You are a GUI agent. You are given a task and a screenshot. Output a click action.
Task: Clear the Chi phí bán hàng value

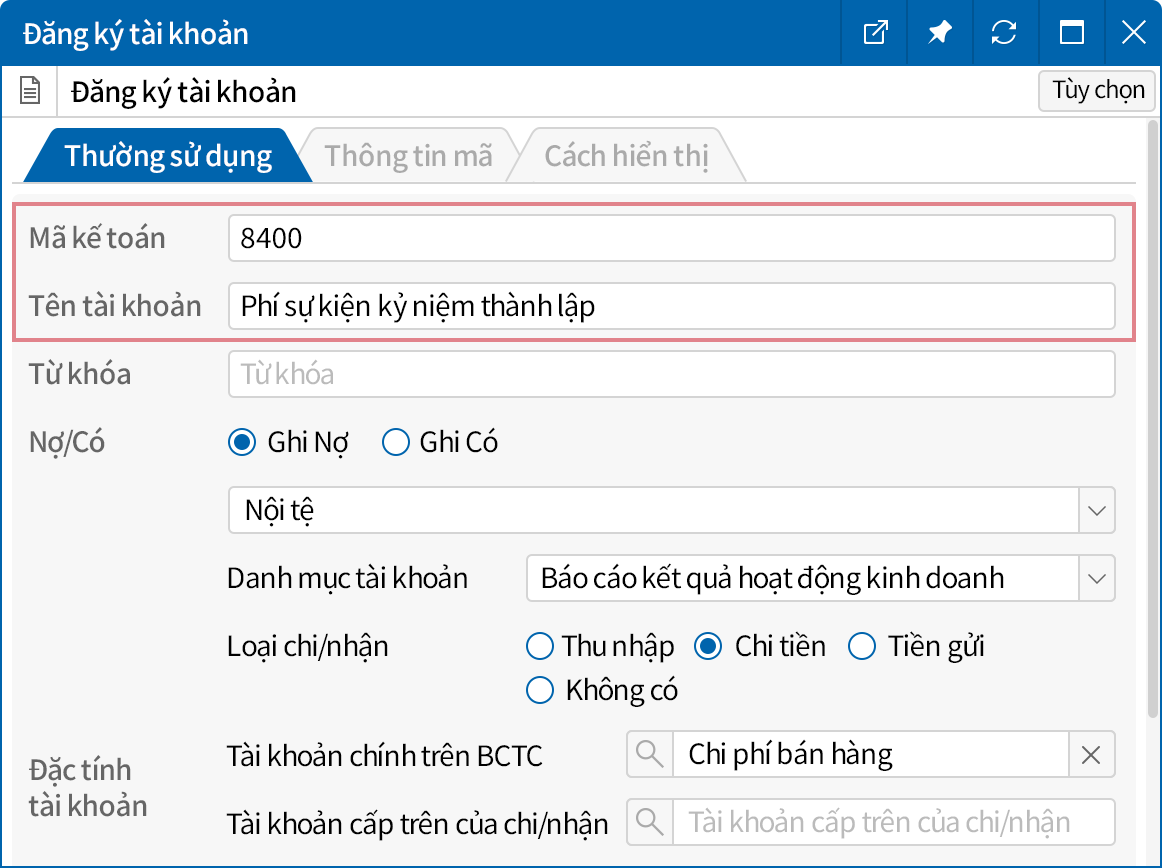[1091, 755]
